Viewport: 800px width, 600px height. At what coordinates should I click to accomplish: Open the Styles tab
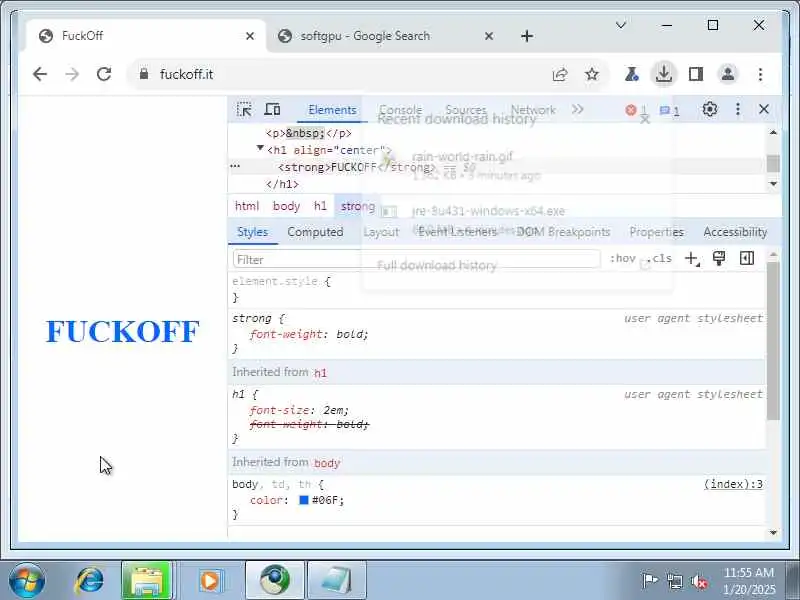click(x=253, y=232)
